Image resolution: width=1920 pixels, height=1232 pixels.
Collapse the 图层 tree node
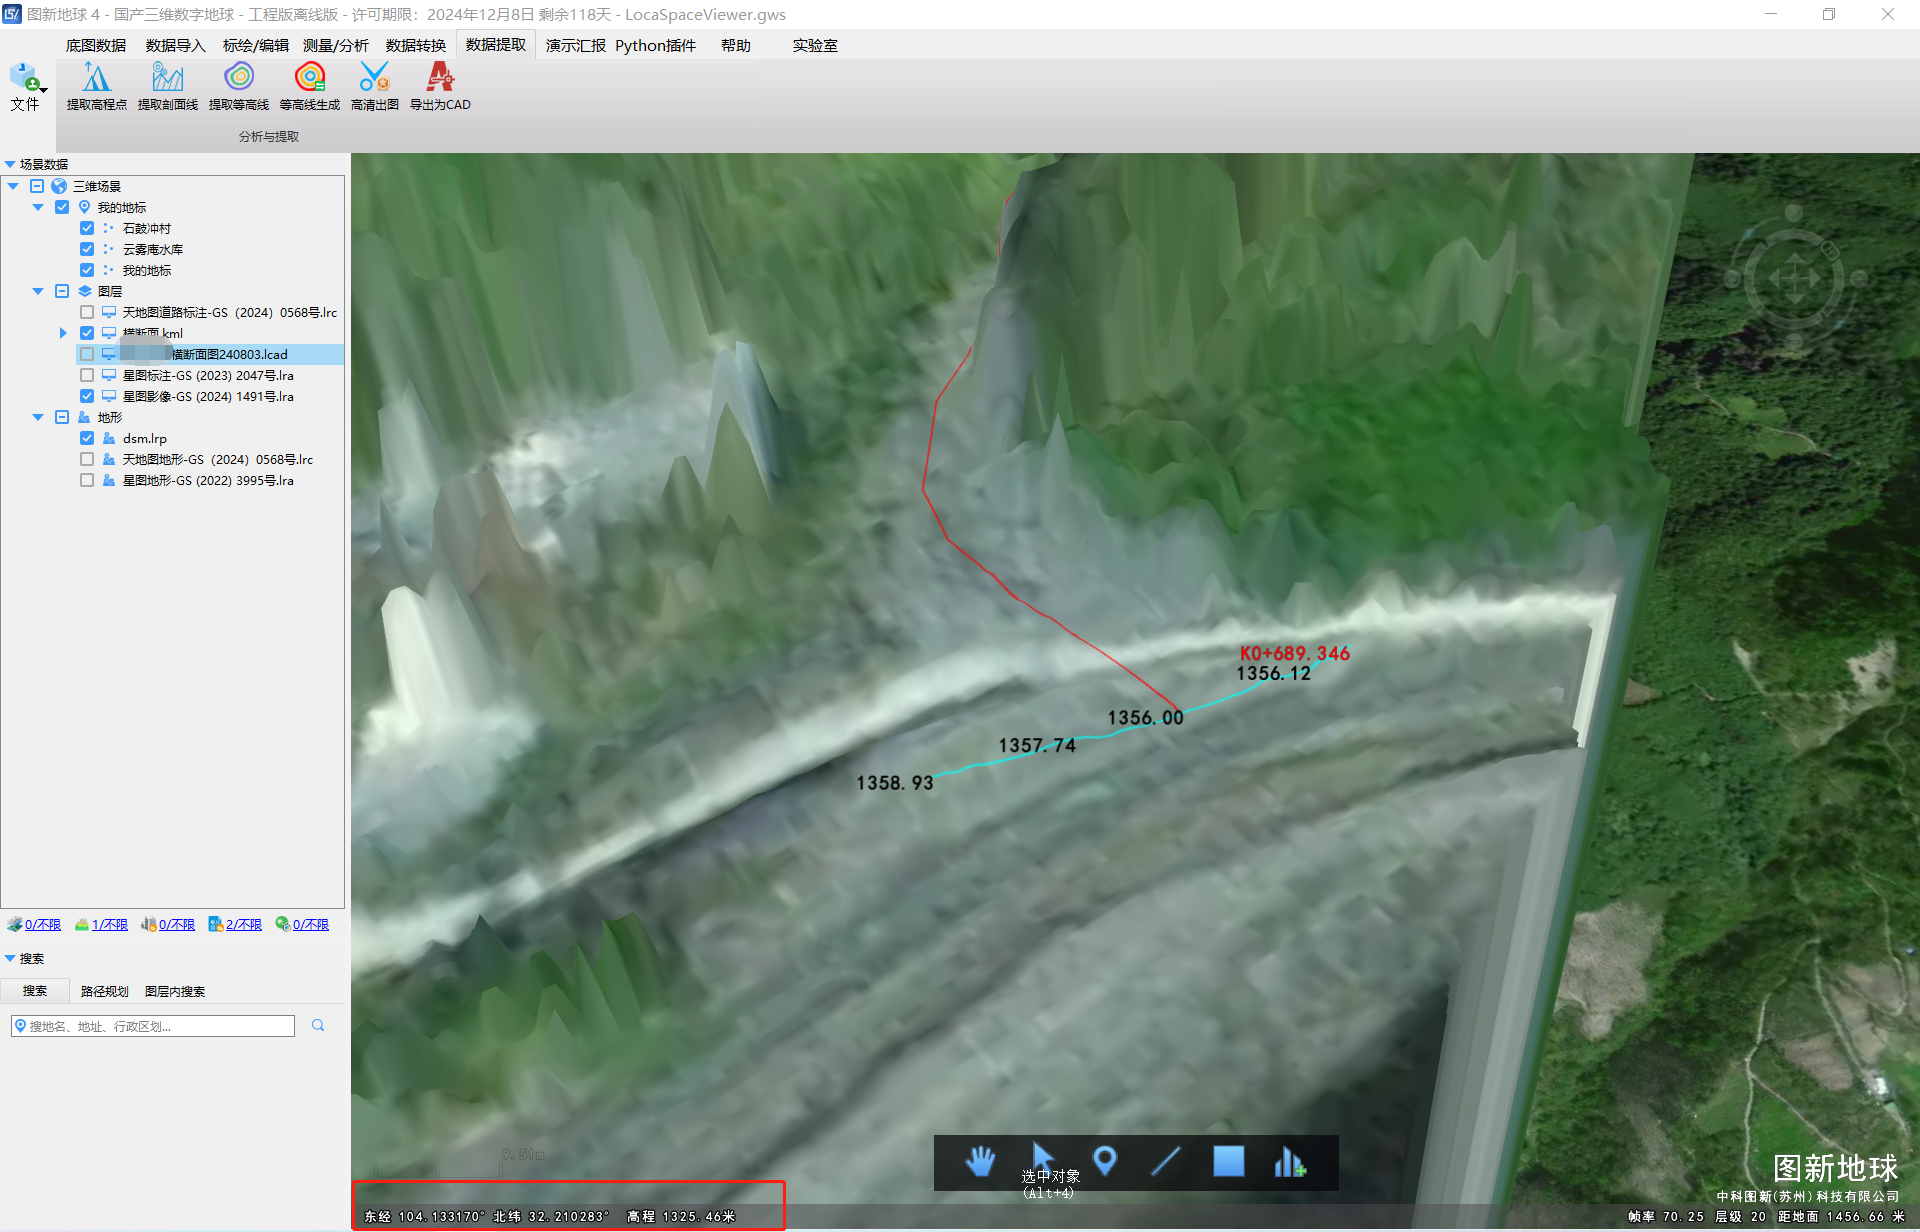coord(38,291)
